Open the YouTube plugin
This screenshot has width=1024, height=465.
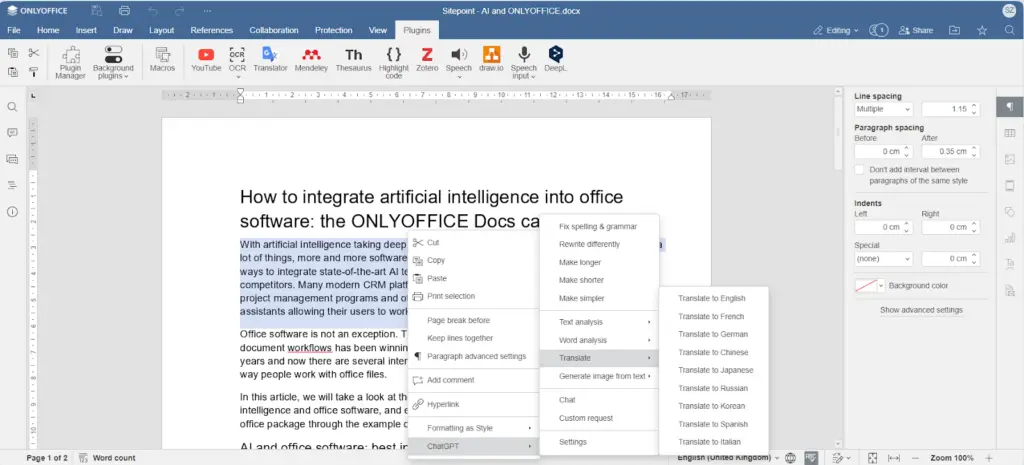coord(206,58)
